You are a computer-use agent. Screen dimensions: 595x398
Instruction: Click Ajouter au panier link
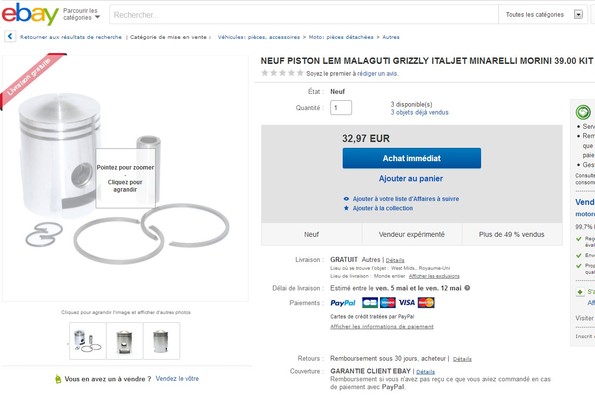tap(411, 179)
